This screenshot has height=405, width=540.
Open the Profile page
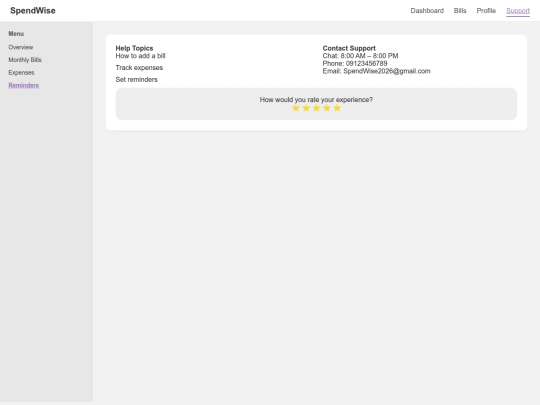click(486, 11)
